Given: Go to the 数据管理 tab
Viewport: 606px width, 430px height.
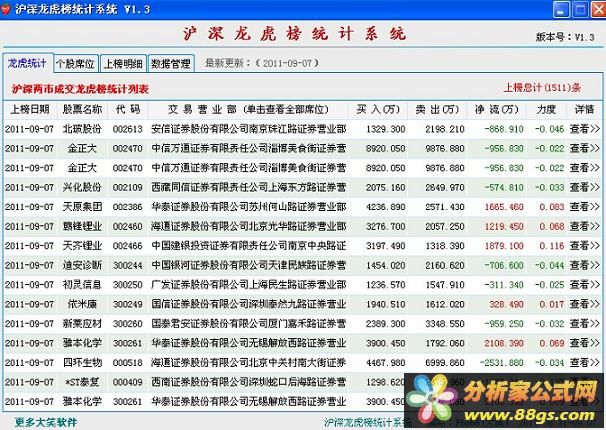Looking at the screenshot, I should (170, 64).
